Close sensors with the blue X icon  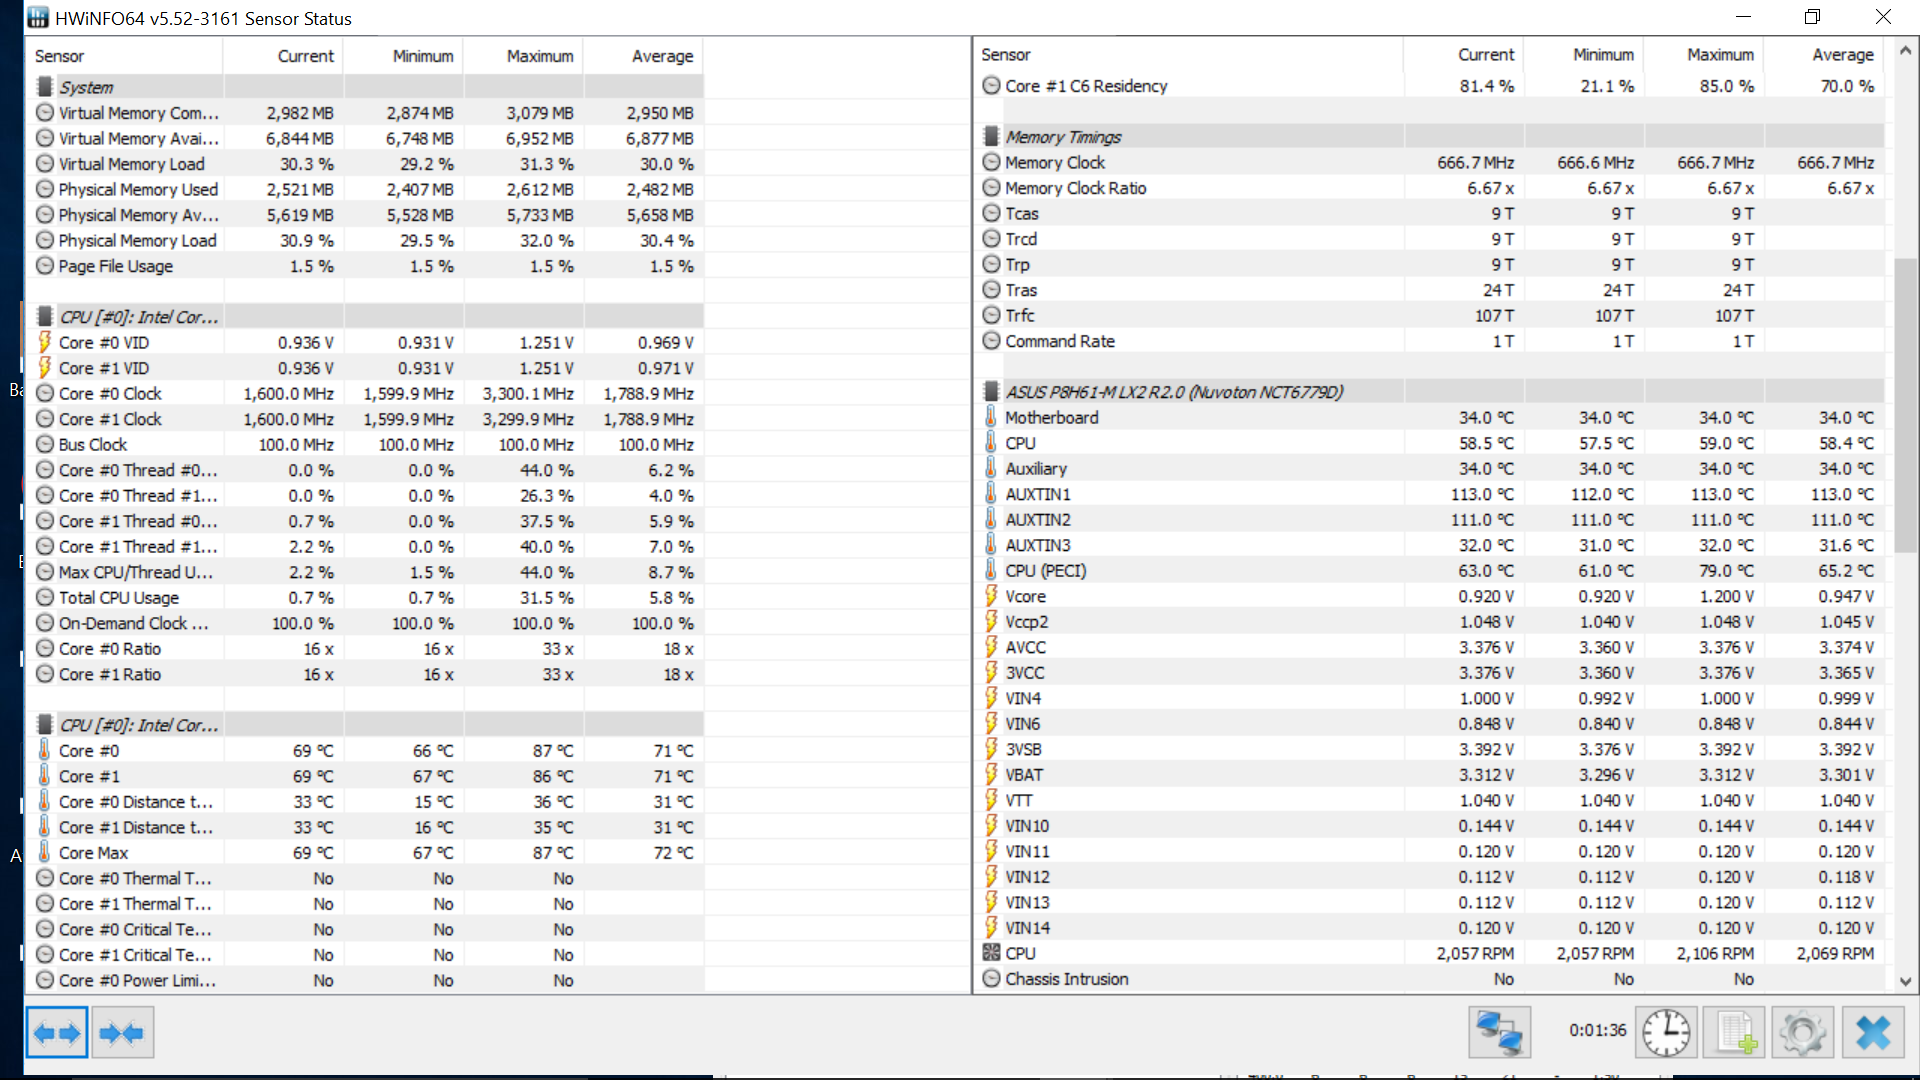point(1873,1033)
